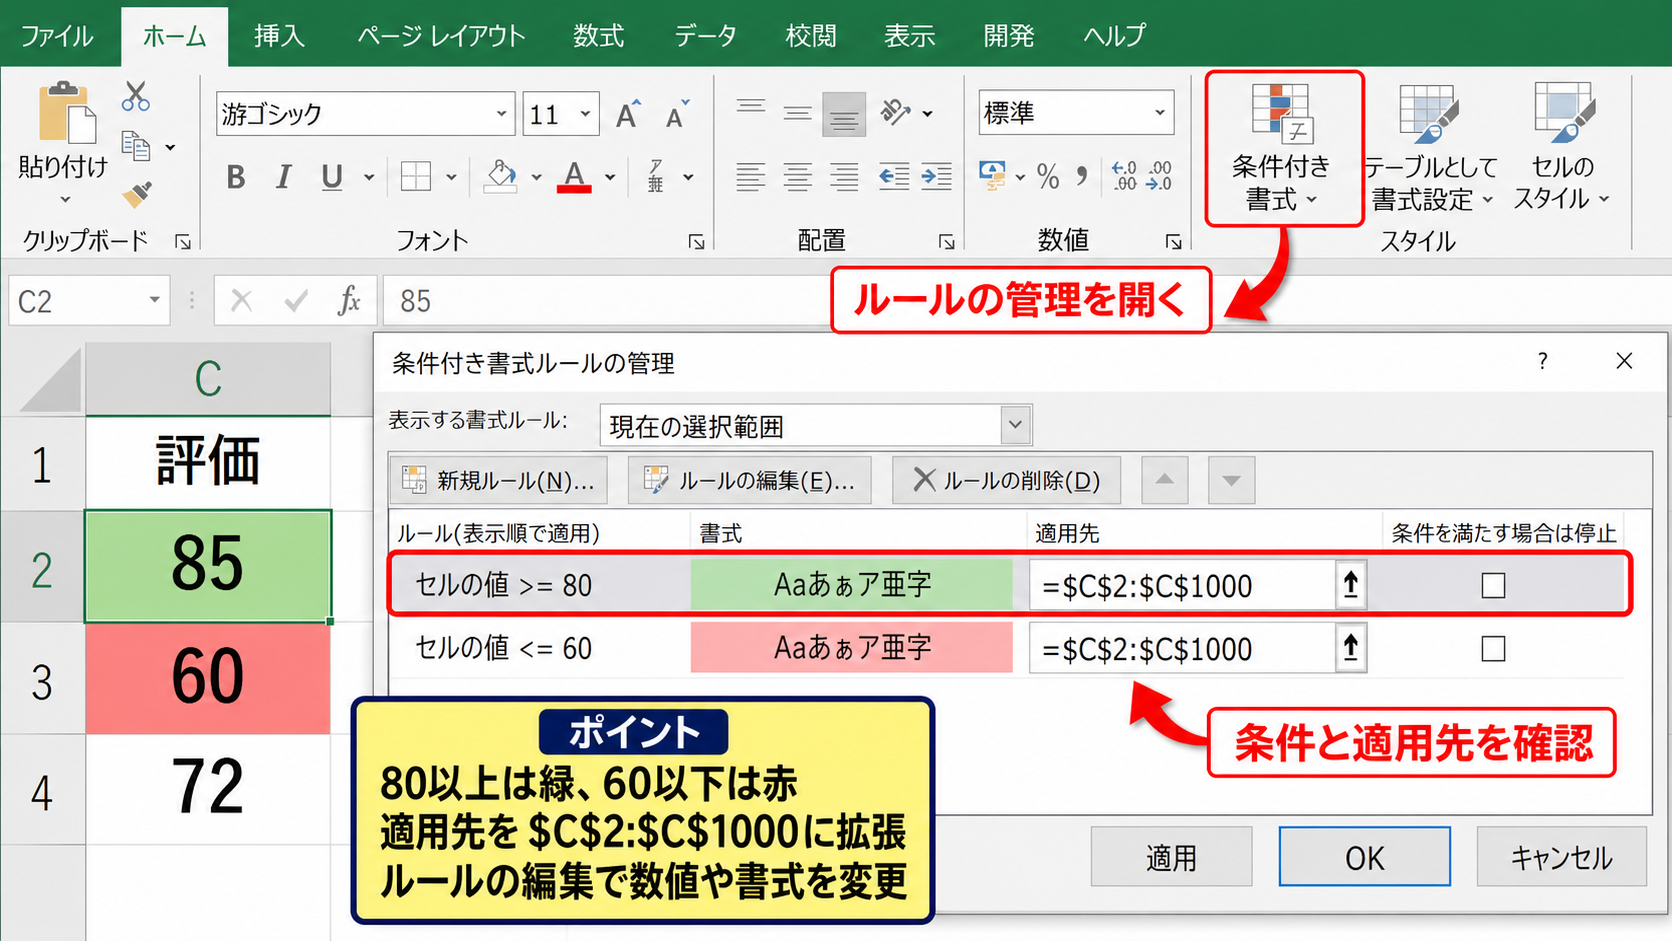Select the green format preview for >= 80 rule
This screenshot has width=1672, height=941.
852,585
